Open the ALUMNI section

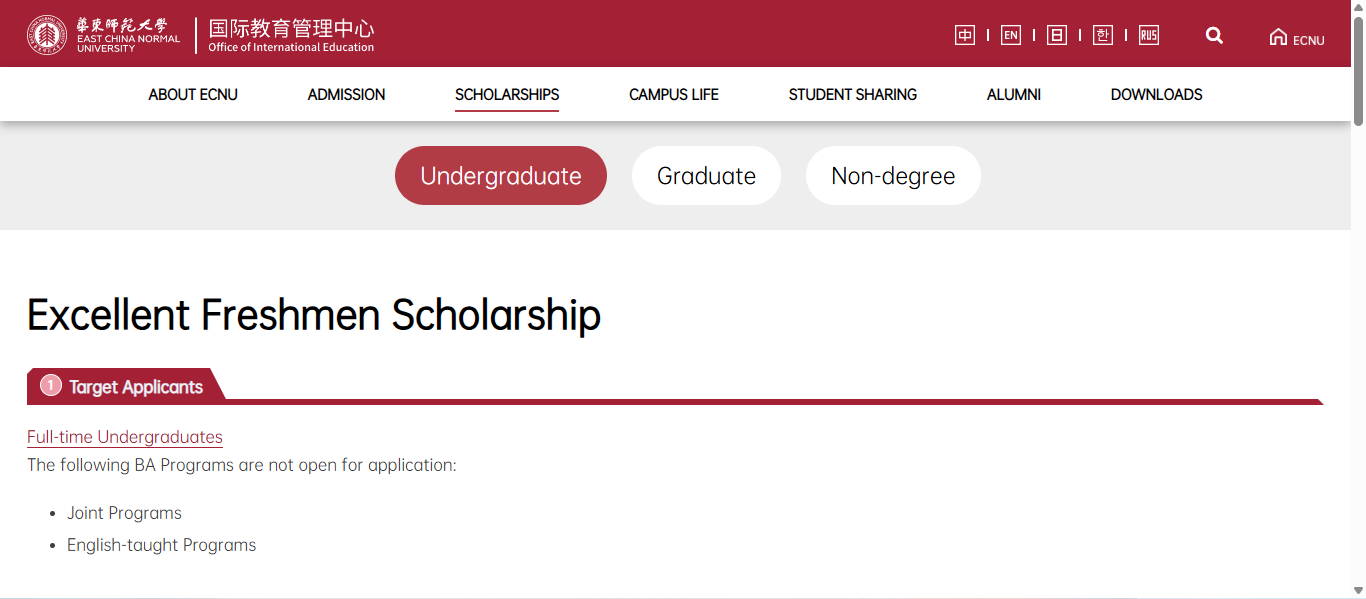(x=1013, y=94)
